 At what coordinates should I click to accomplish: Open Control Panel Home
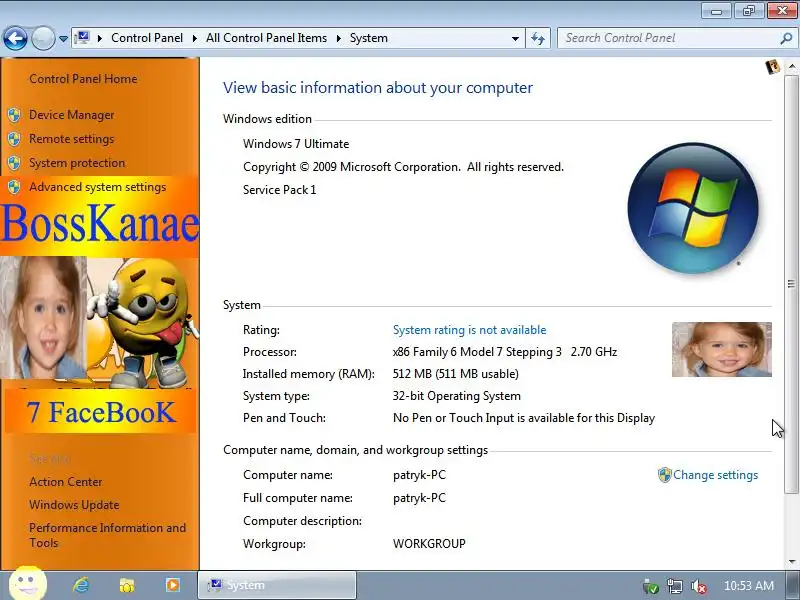coord(83,79)
